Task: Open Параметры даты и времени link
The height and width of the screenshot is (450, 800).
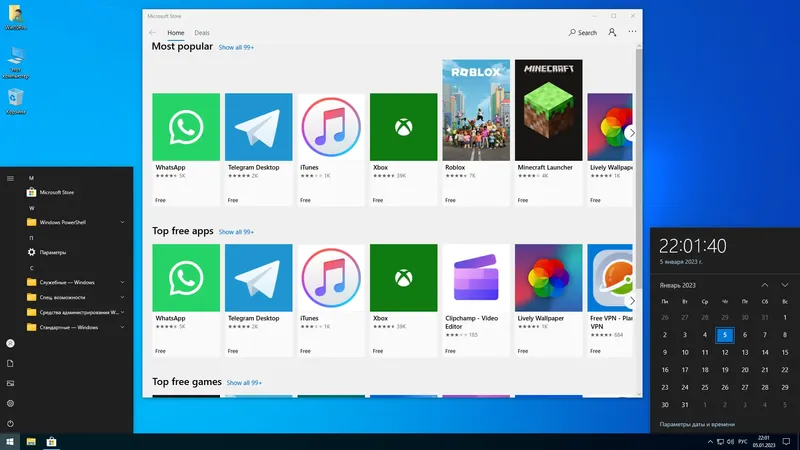Action: (697, 424)
